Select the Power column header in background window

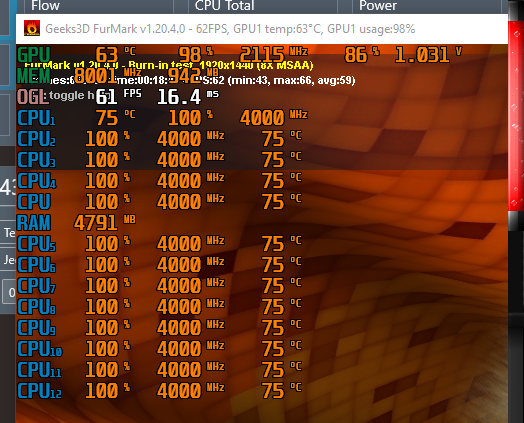pos(378,6)
